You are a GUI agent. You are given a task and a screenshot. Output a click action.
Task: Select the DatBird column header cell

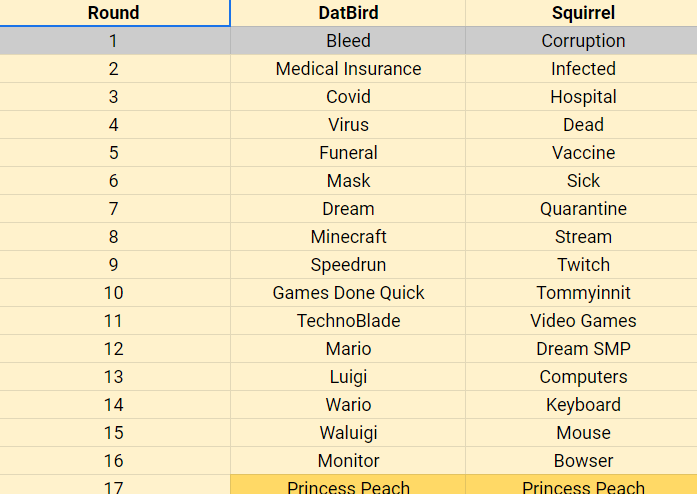tap(348, 13)
